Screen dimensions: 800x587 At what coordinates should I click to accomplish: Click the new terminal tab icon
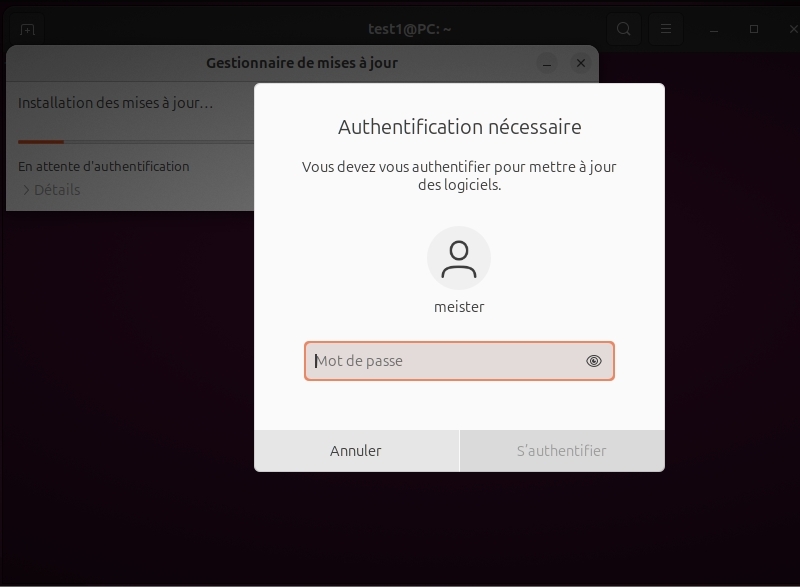25,28
